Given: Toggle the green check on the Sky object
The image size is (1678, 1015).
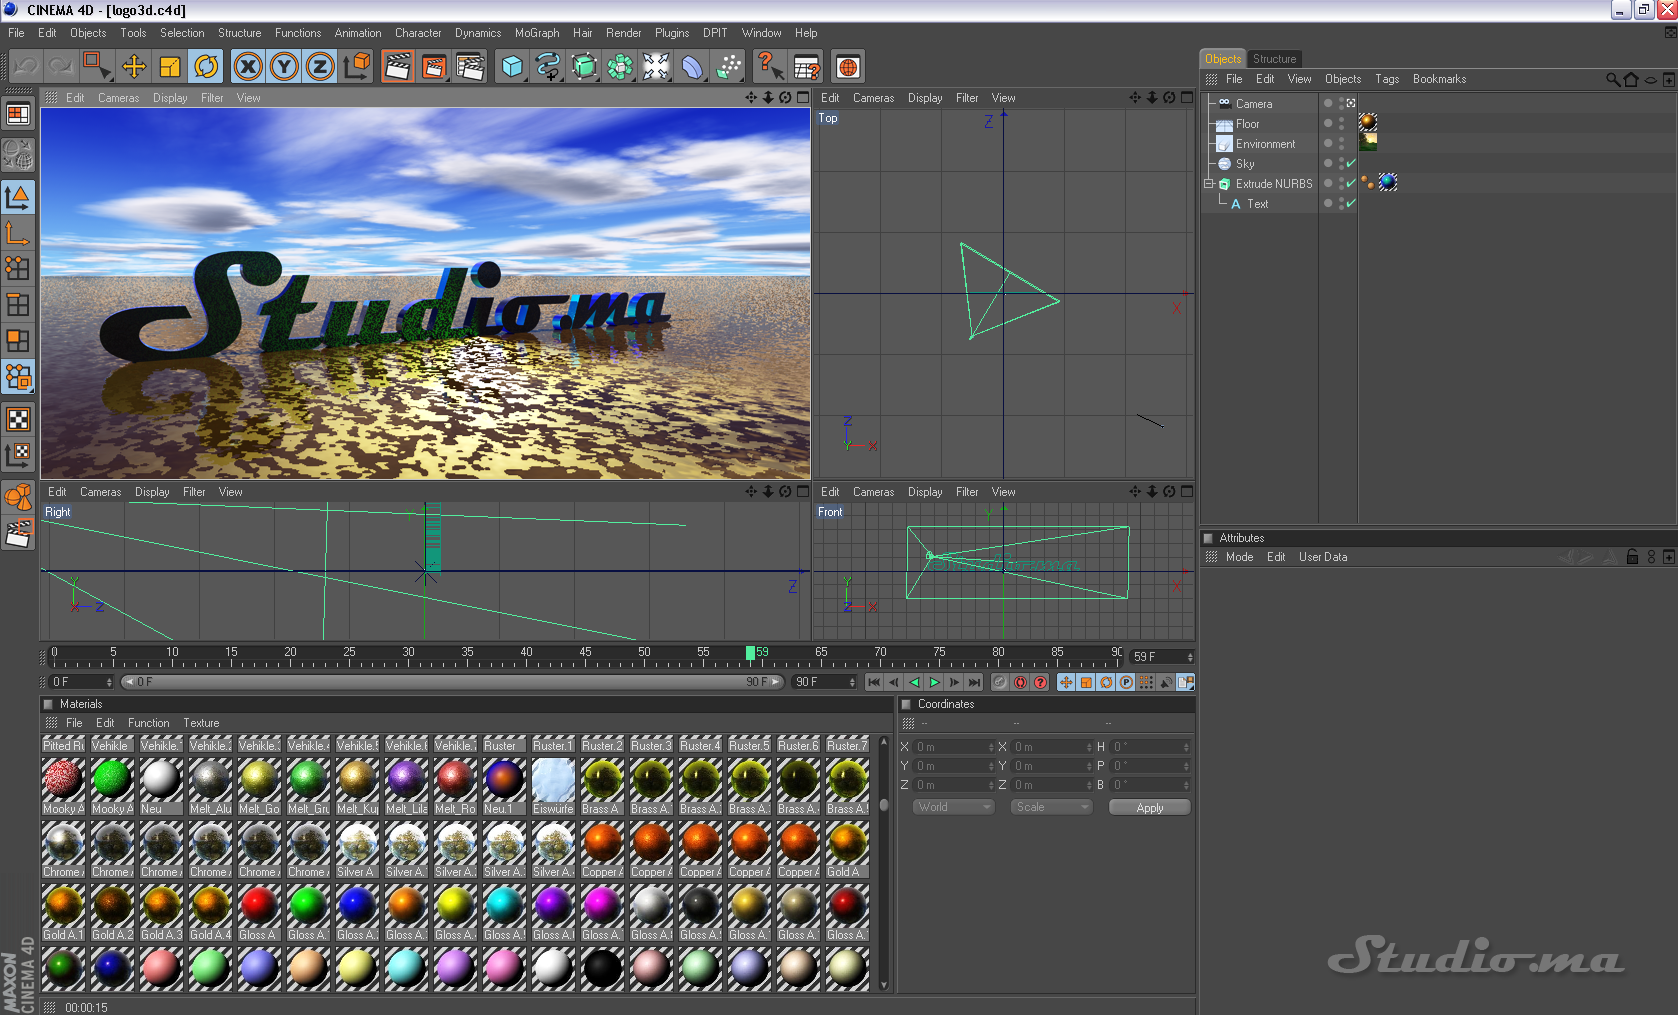Looking at the screenshot, I should [1351, 163].
